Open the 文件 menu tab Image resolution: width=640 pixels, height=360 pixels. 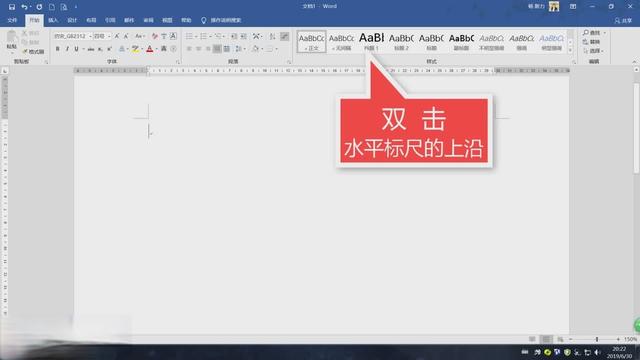tap(12, 20)
